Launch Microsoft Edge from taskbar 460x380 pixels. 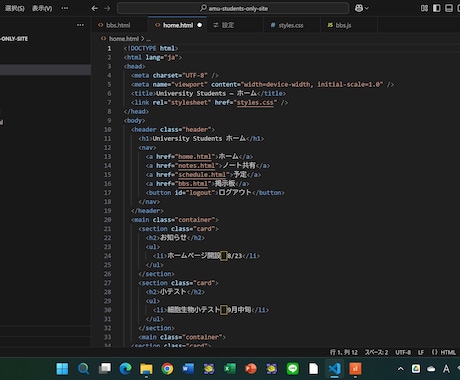tap(125, 369)
